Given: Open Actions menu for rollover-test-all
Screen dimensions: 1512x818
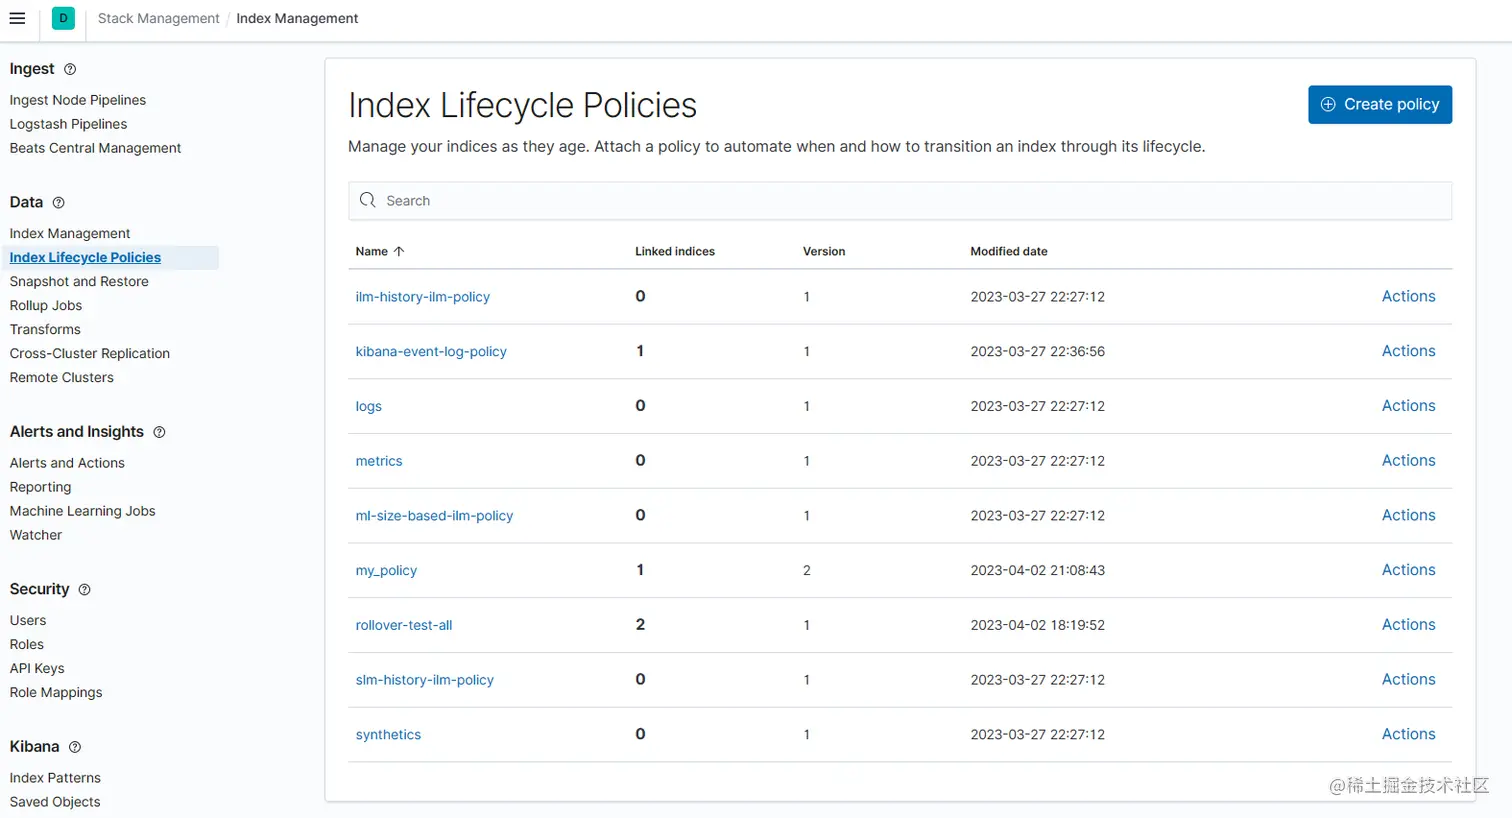Looking at the screenshot, I should (1407, 624).
